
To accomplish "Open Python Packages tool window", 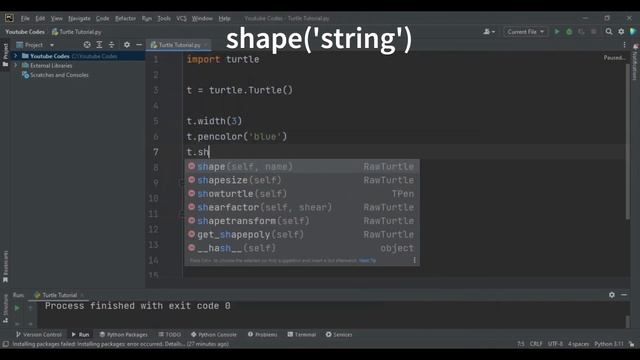I will (124, 334).
